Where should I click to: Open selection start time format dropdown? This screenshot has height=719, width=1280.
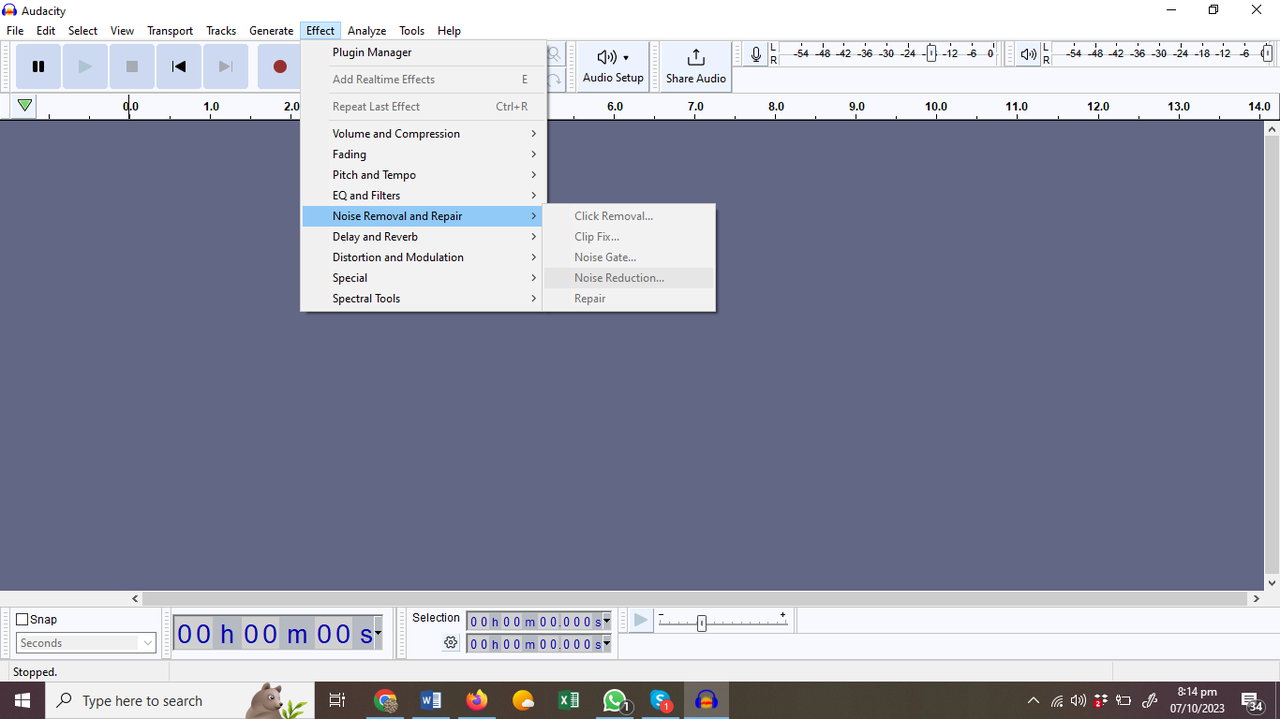tap(607, 622)
